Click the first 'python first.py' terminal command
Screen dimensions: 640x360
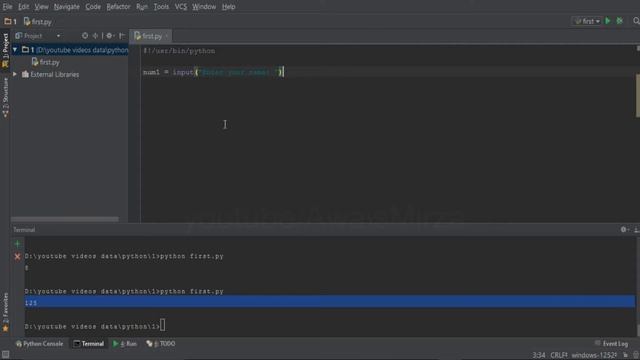coord(192,256)
